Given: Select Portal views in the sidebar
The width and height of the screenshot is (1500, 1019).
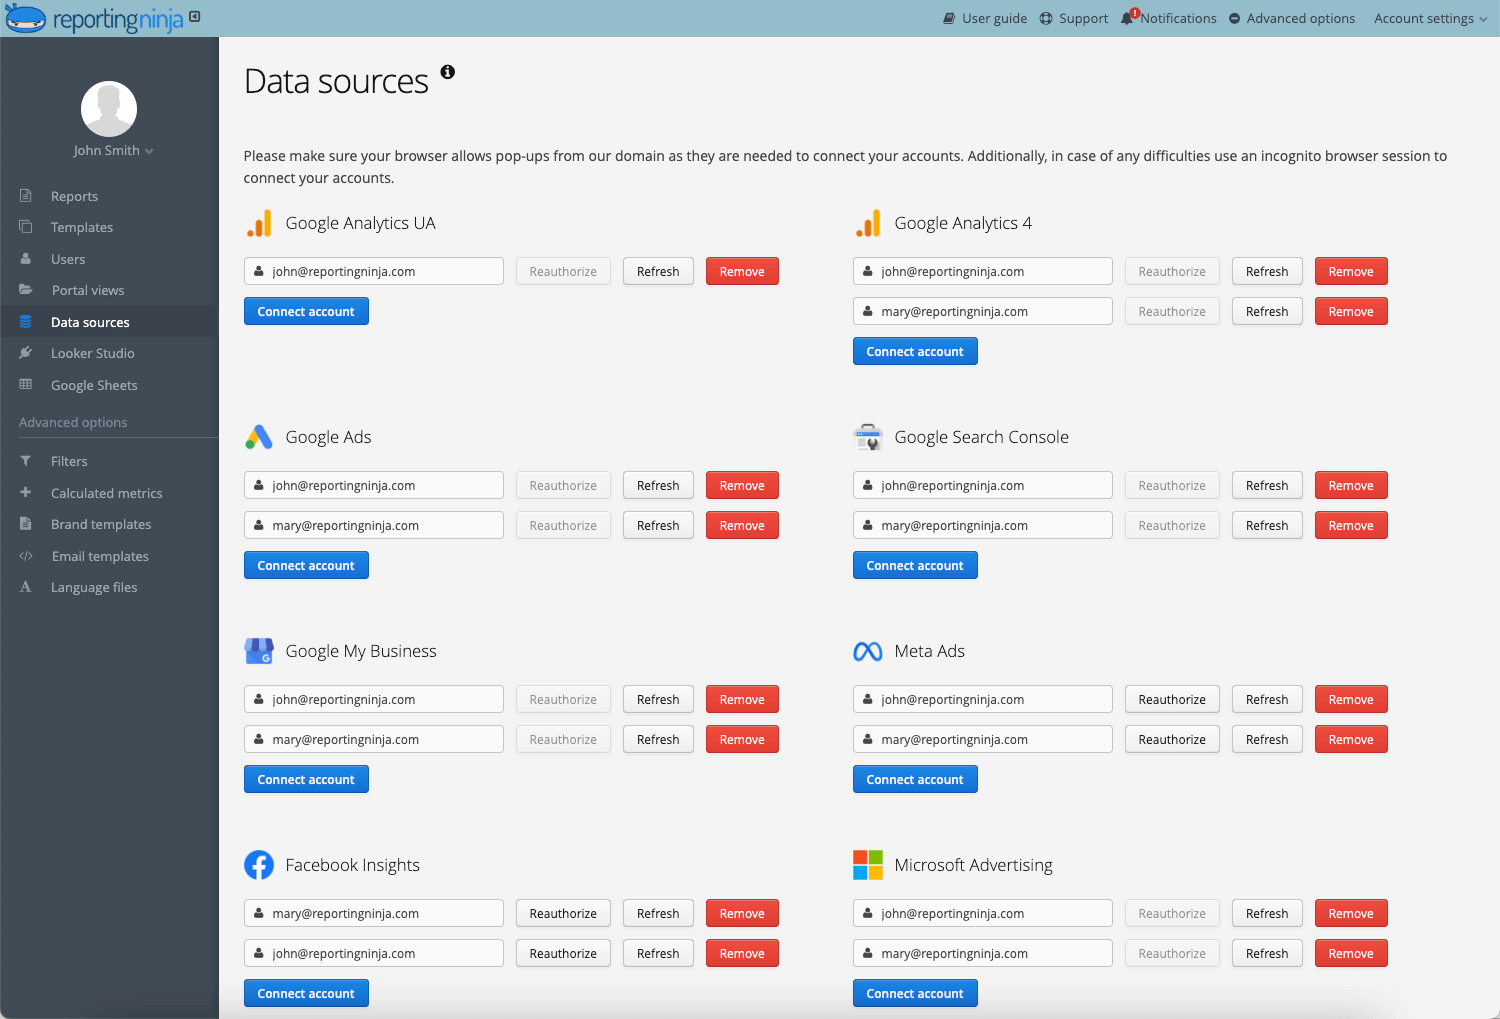Looking at the screenshot, I should point(88,290).
